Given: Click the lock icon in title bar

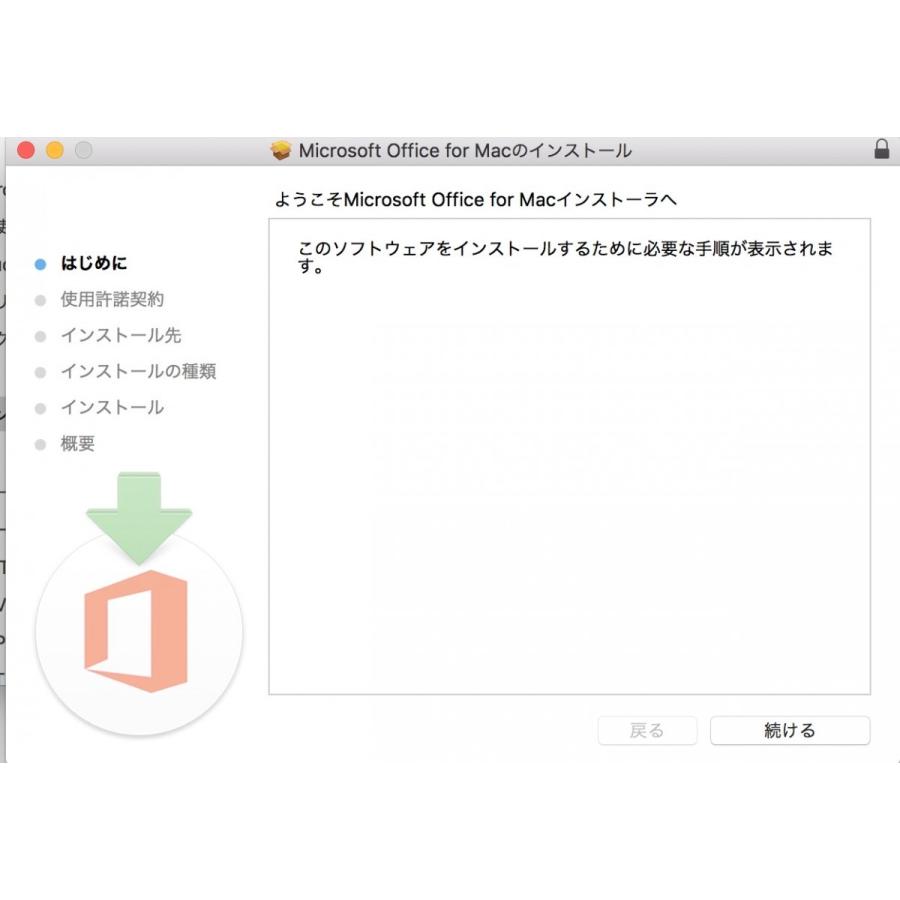Looking at the screenshot, I should 882,149.
